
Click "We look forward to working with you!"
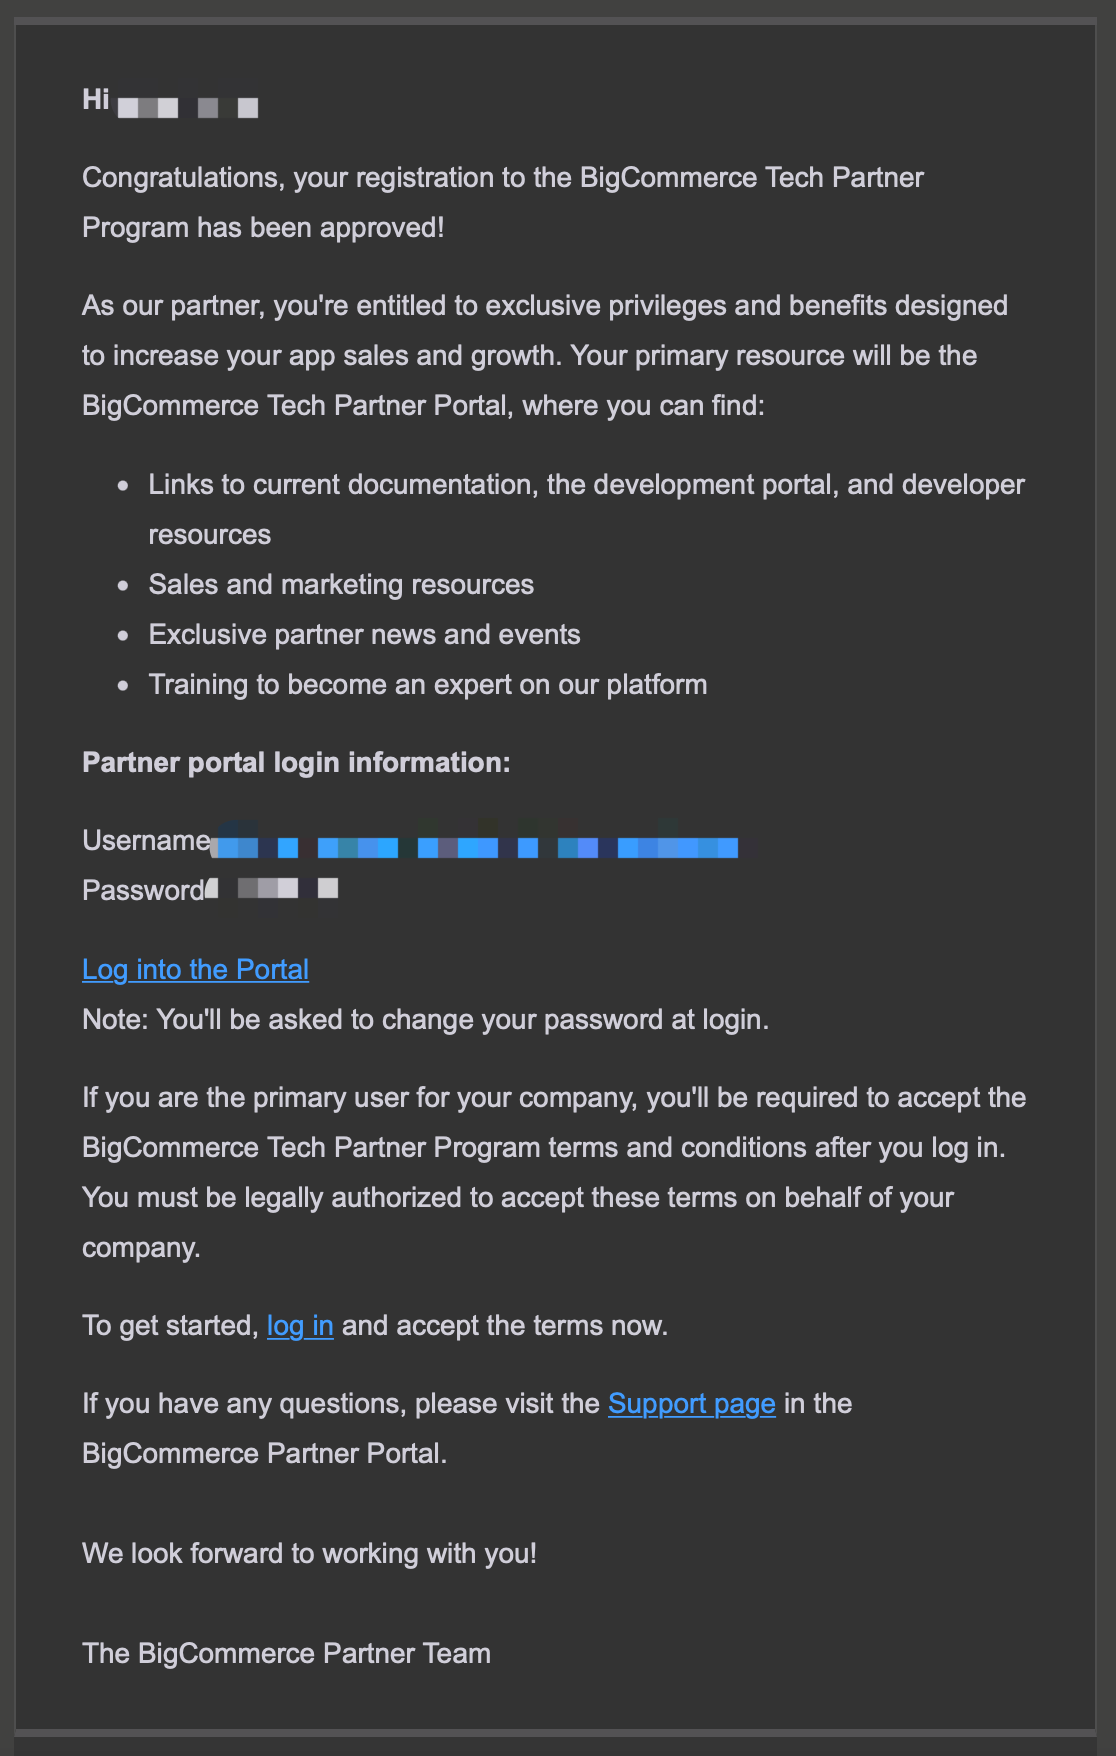tap(309, 1553)
